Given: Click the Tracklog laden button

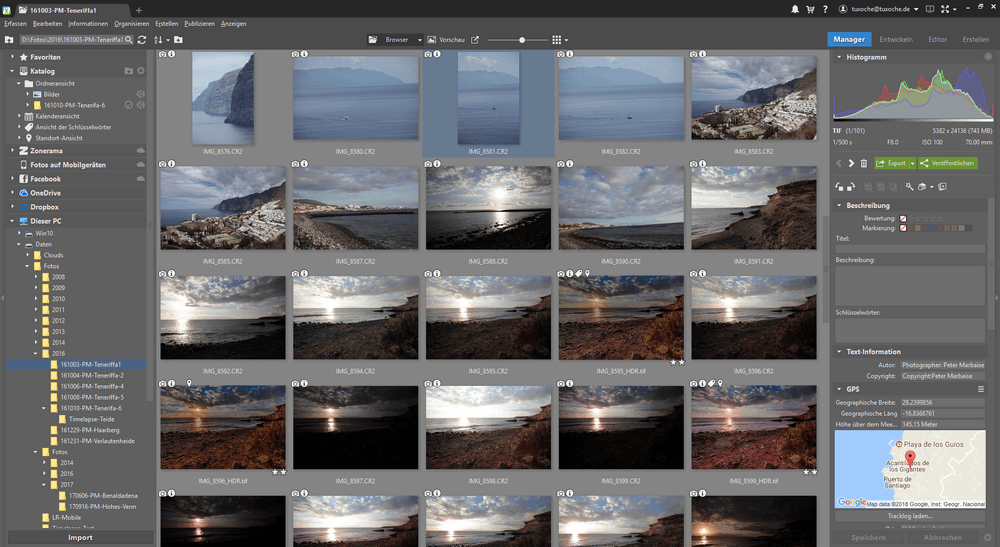Looking at the screenshot, I should click(910, 516).
